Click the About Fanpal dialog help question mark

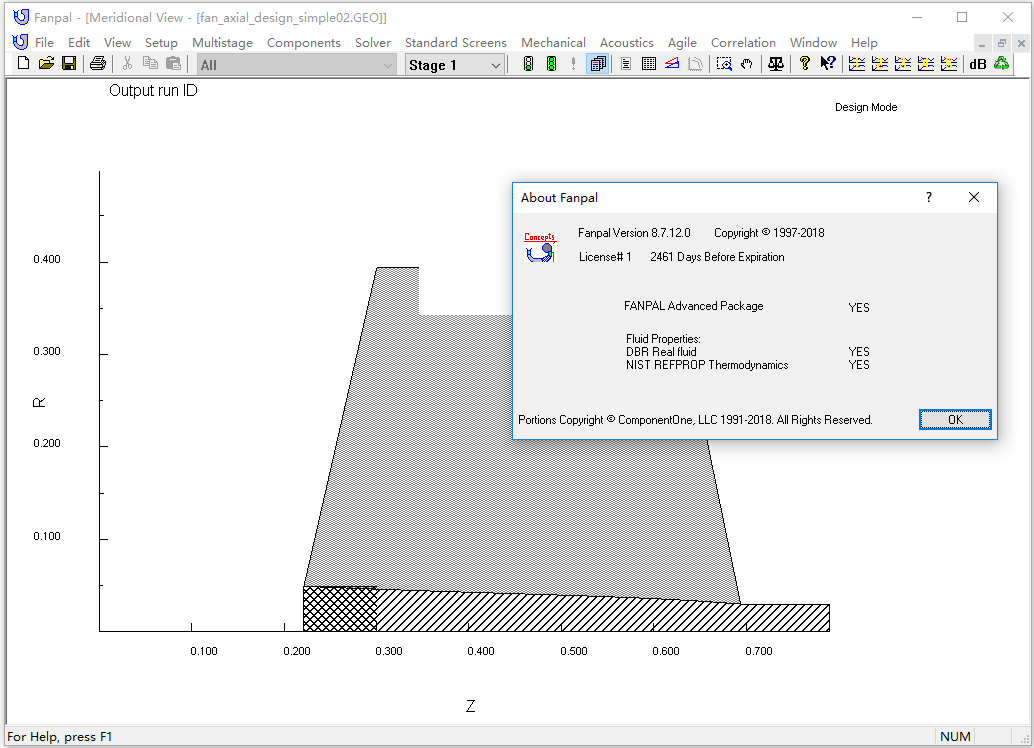click(x=928, y=197)
